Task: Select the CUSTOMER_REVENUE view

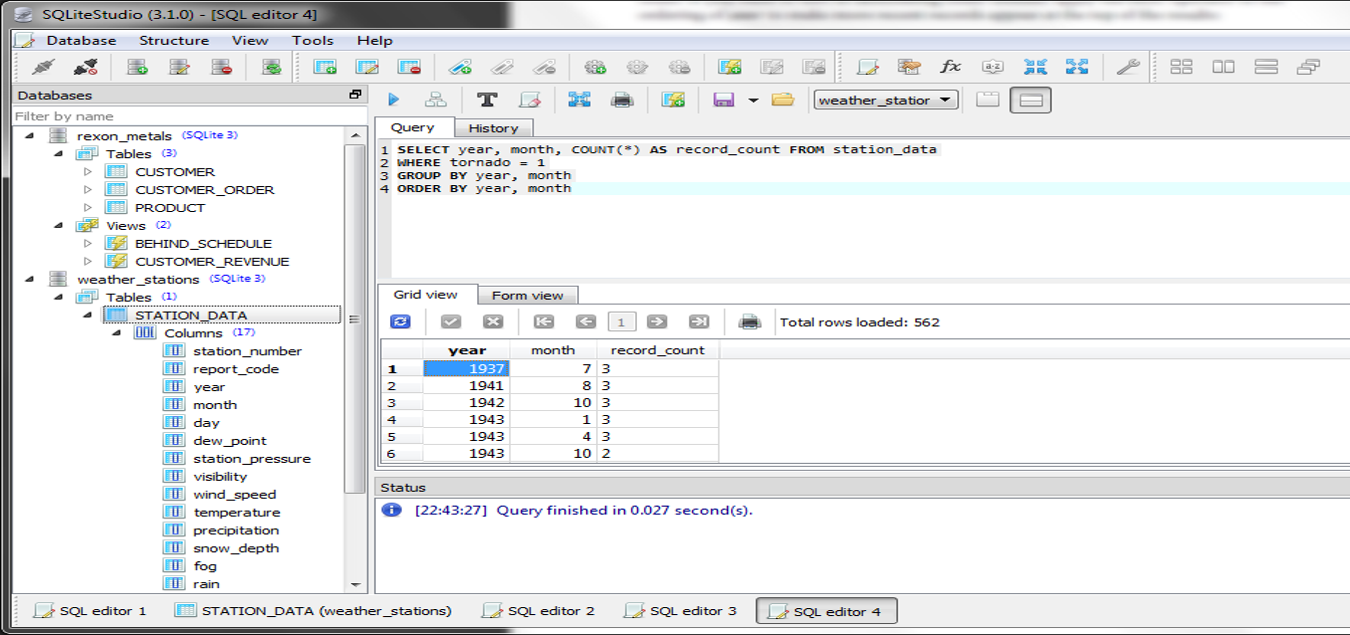Action: (x=212, y=262)
